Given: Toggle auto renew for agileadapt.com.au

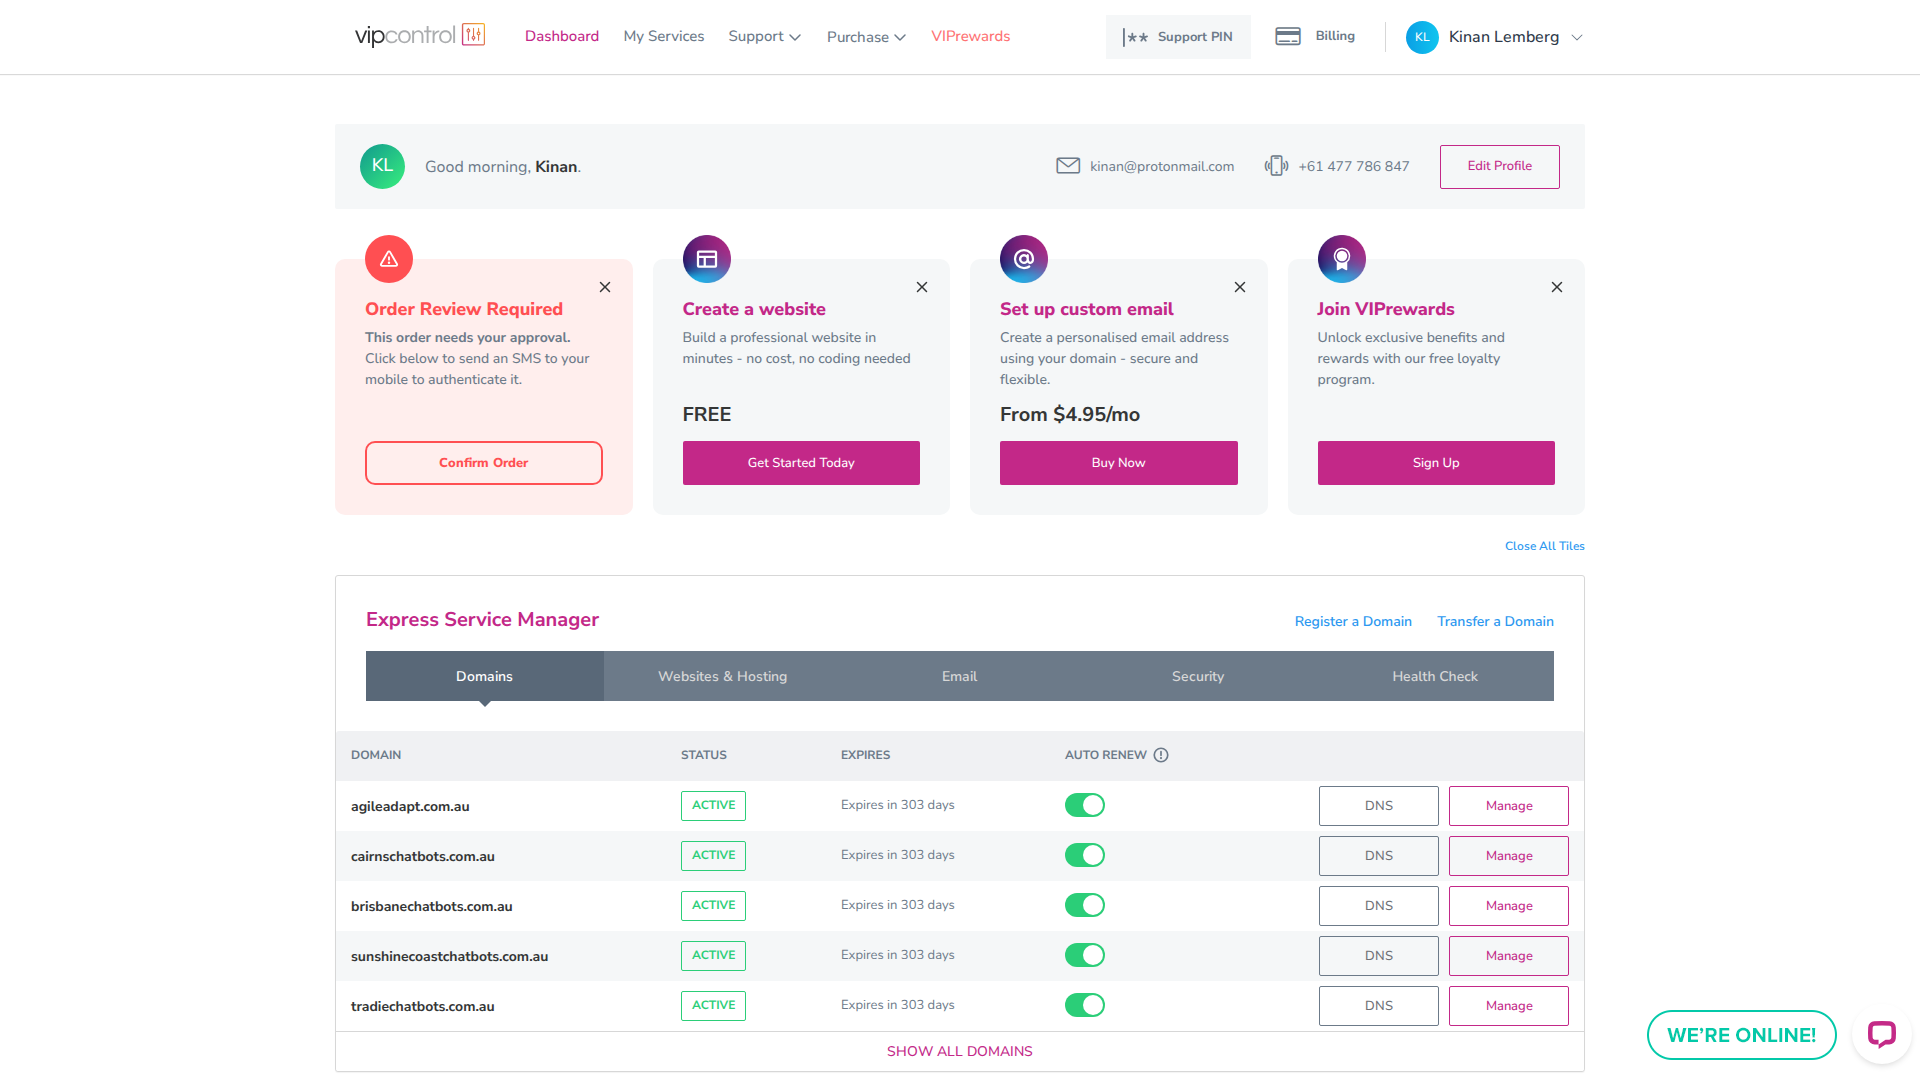Looking at the screenshot, I should [x=1085, y=805].
